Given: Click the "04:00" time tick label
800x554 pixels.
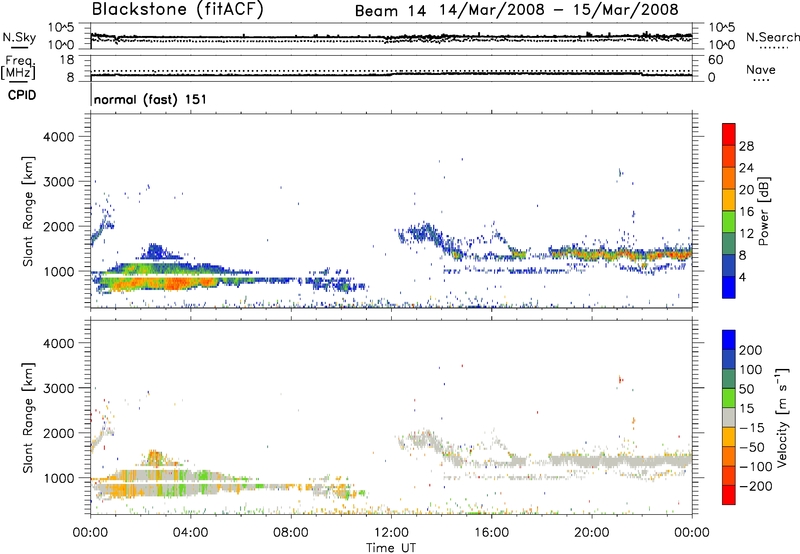Looking at the screenshot, I should [191, 533].
